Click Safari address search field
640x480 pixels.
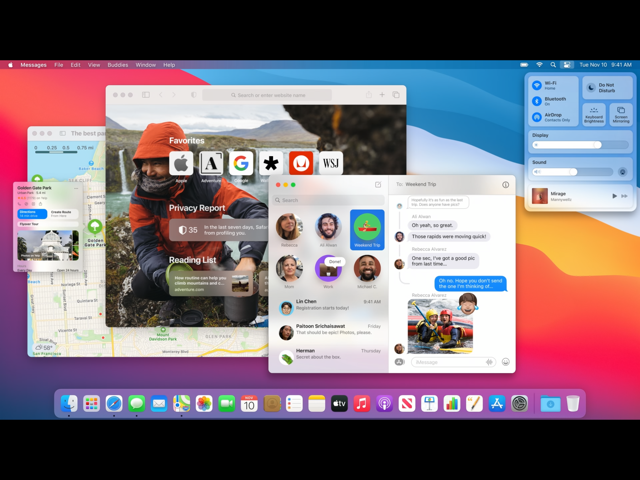tap(267, 95)
